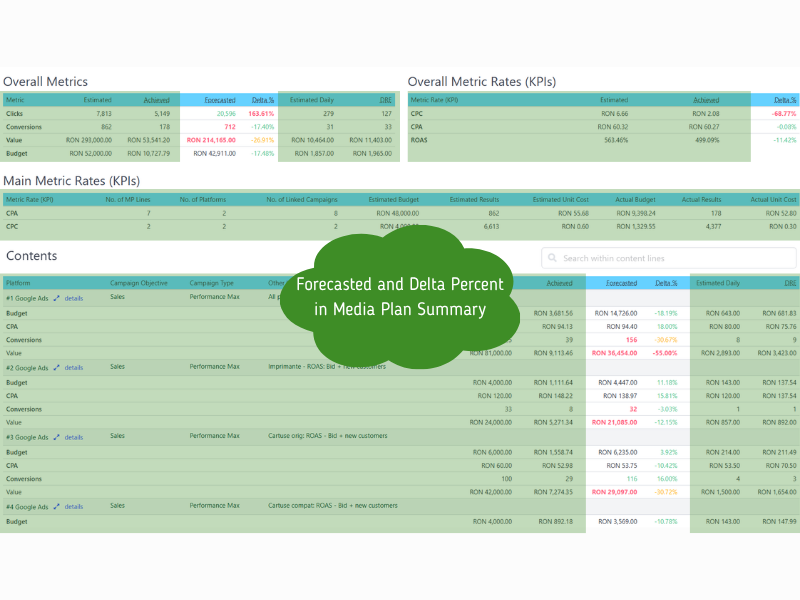
Task: View details of the #1 Google Ads campaign
Action: tap(73, 298)
